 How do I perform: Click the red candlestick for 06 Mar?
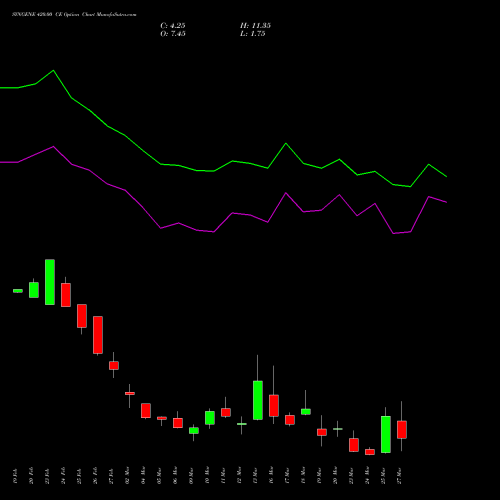click(178, 423)
